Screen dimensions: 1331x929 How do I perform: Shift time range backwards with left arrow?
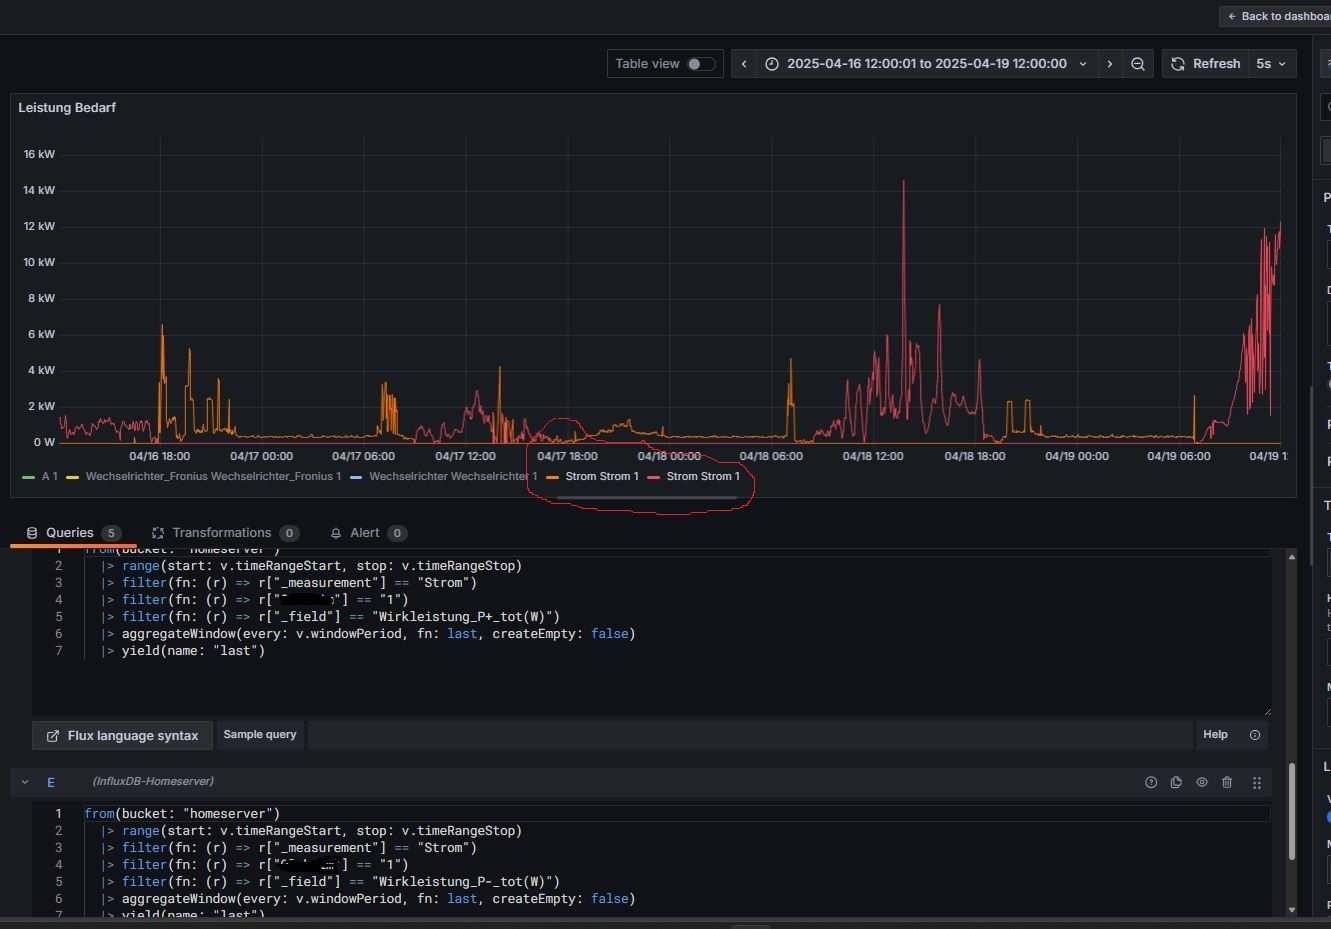click(x=744, y=64)
